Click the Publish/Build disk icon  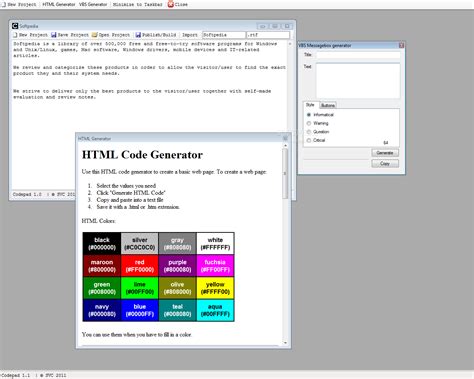pos(138,35)
